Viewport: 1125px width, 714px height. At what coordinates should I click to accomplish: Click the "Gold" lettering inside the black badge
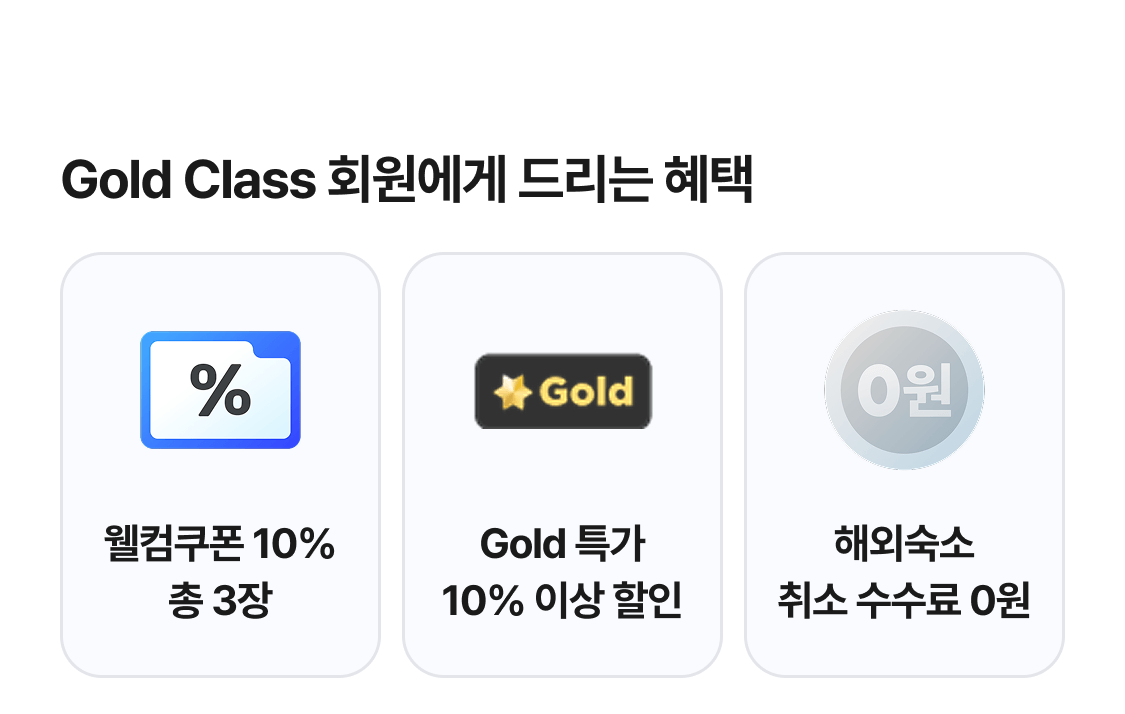586,392
